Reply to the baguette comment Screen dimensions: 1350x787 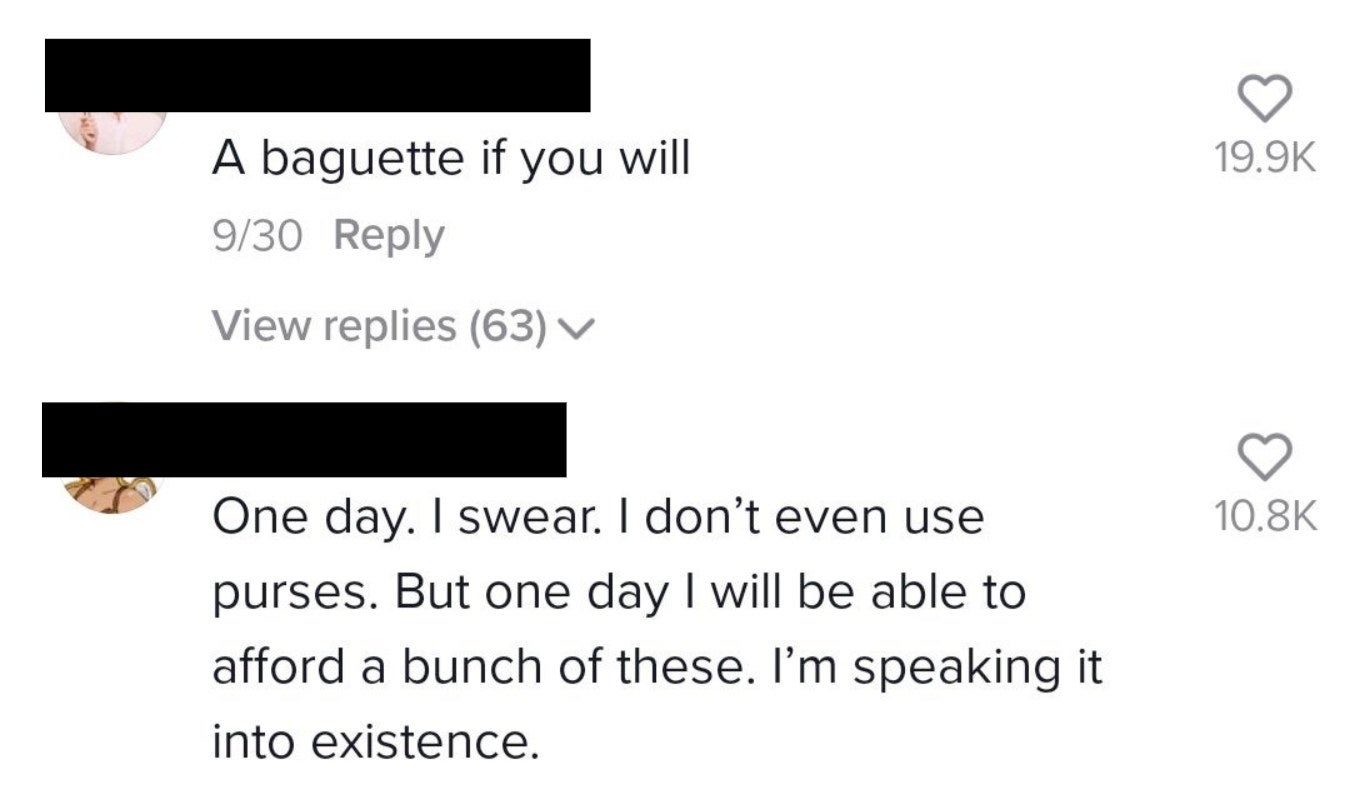(388, 238)
